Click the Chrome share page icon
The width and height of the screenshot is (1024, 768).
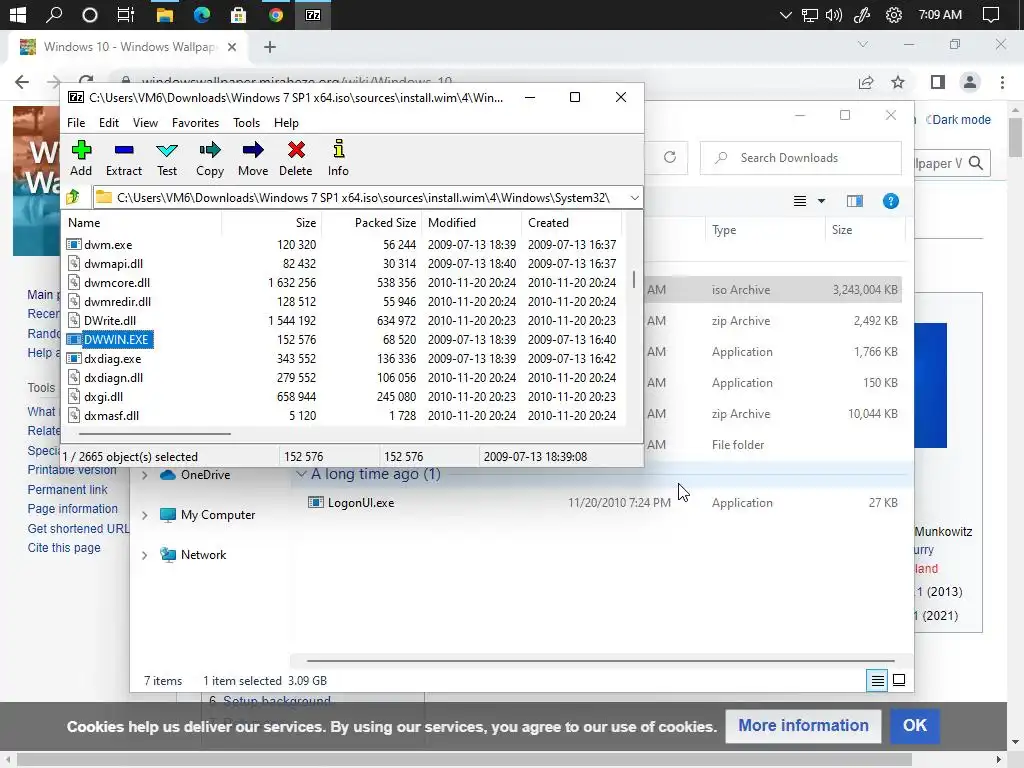pyautogui.click(x=866, y=82)
